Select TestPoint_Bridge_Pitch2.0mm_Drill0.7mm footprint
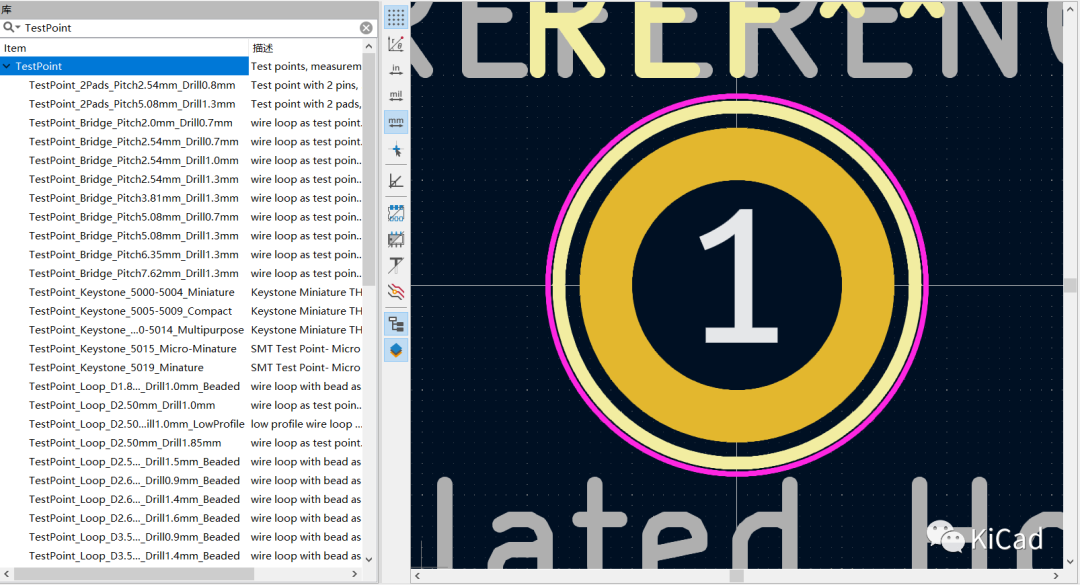Viewport: 1080px width, 585px height. (131, 123)
